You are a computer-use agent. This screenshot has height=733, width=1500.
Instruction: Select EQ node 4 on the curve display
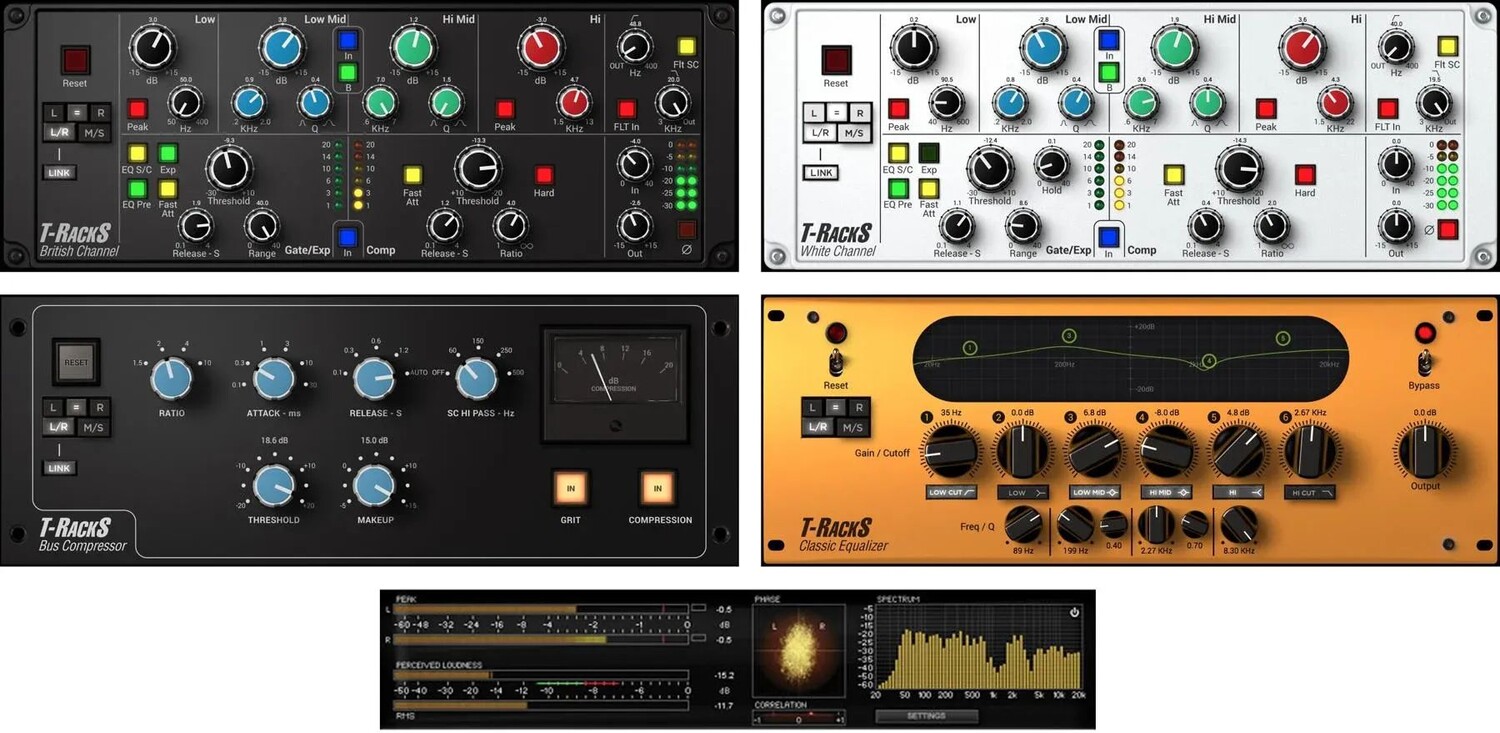[1209, 361]
